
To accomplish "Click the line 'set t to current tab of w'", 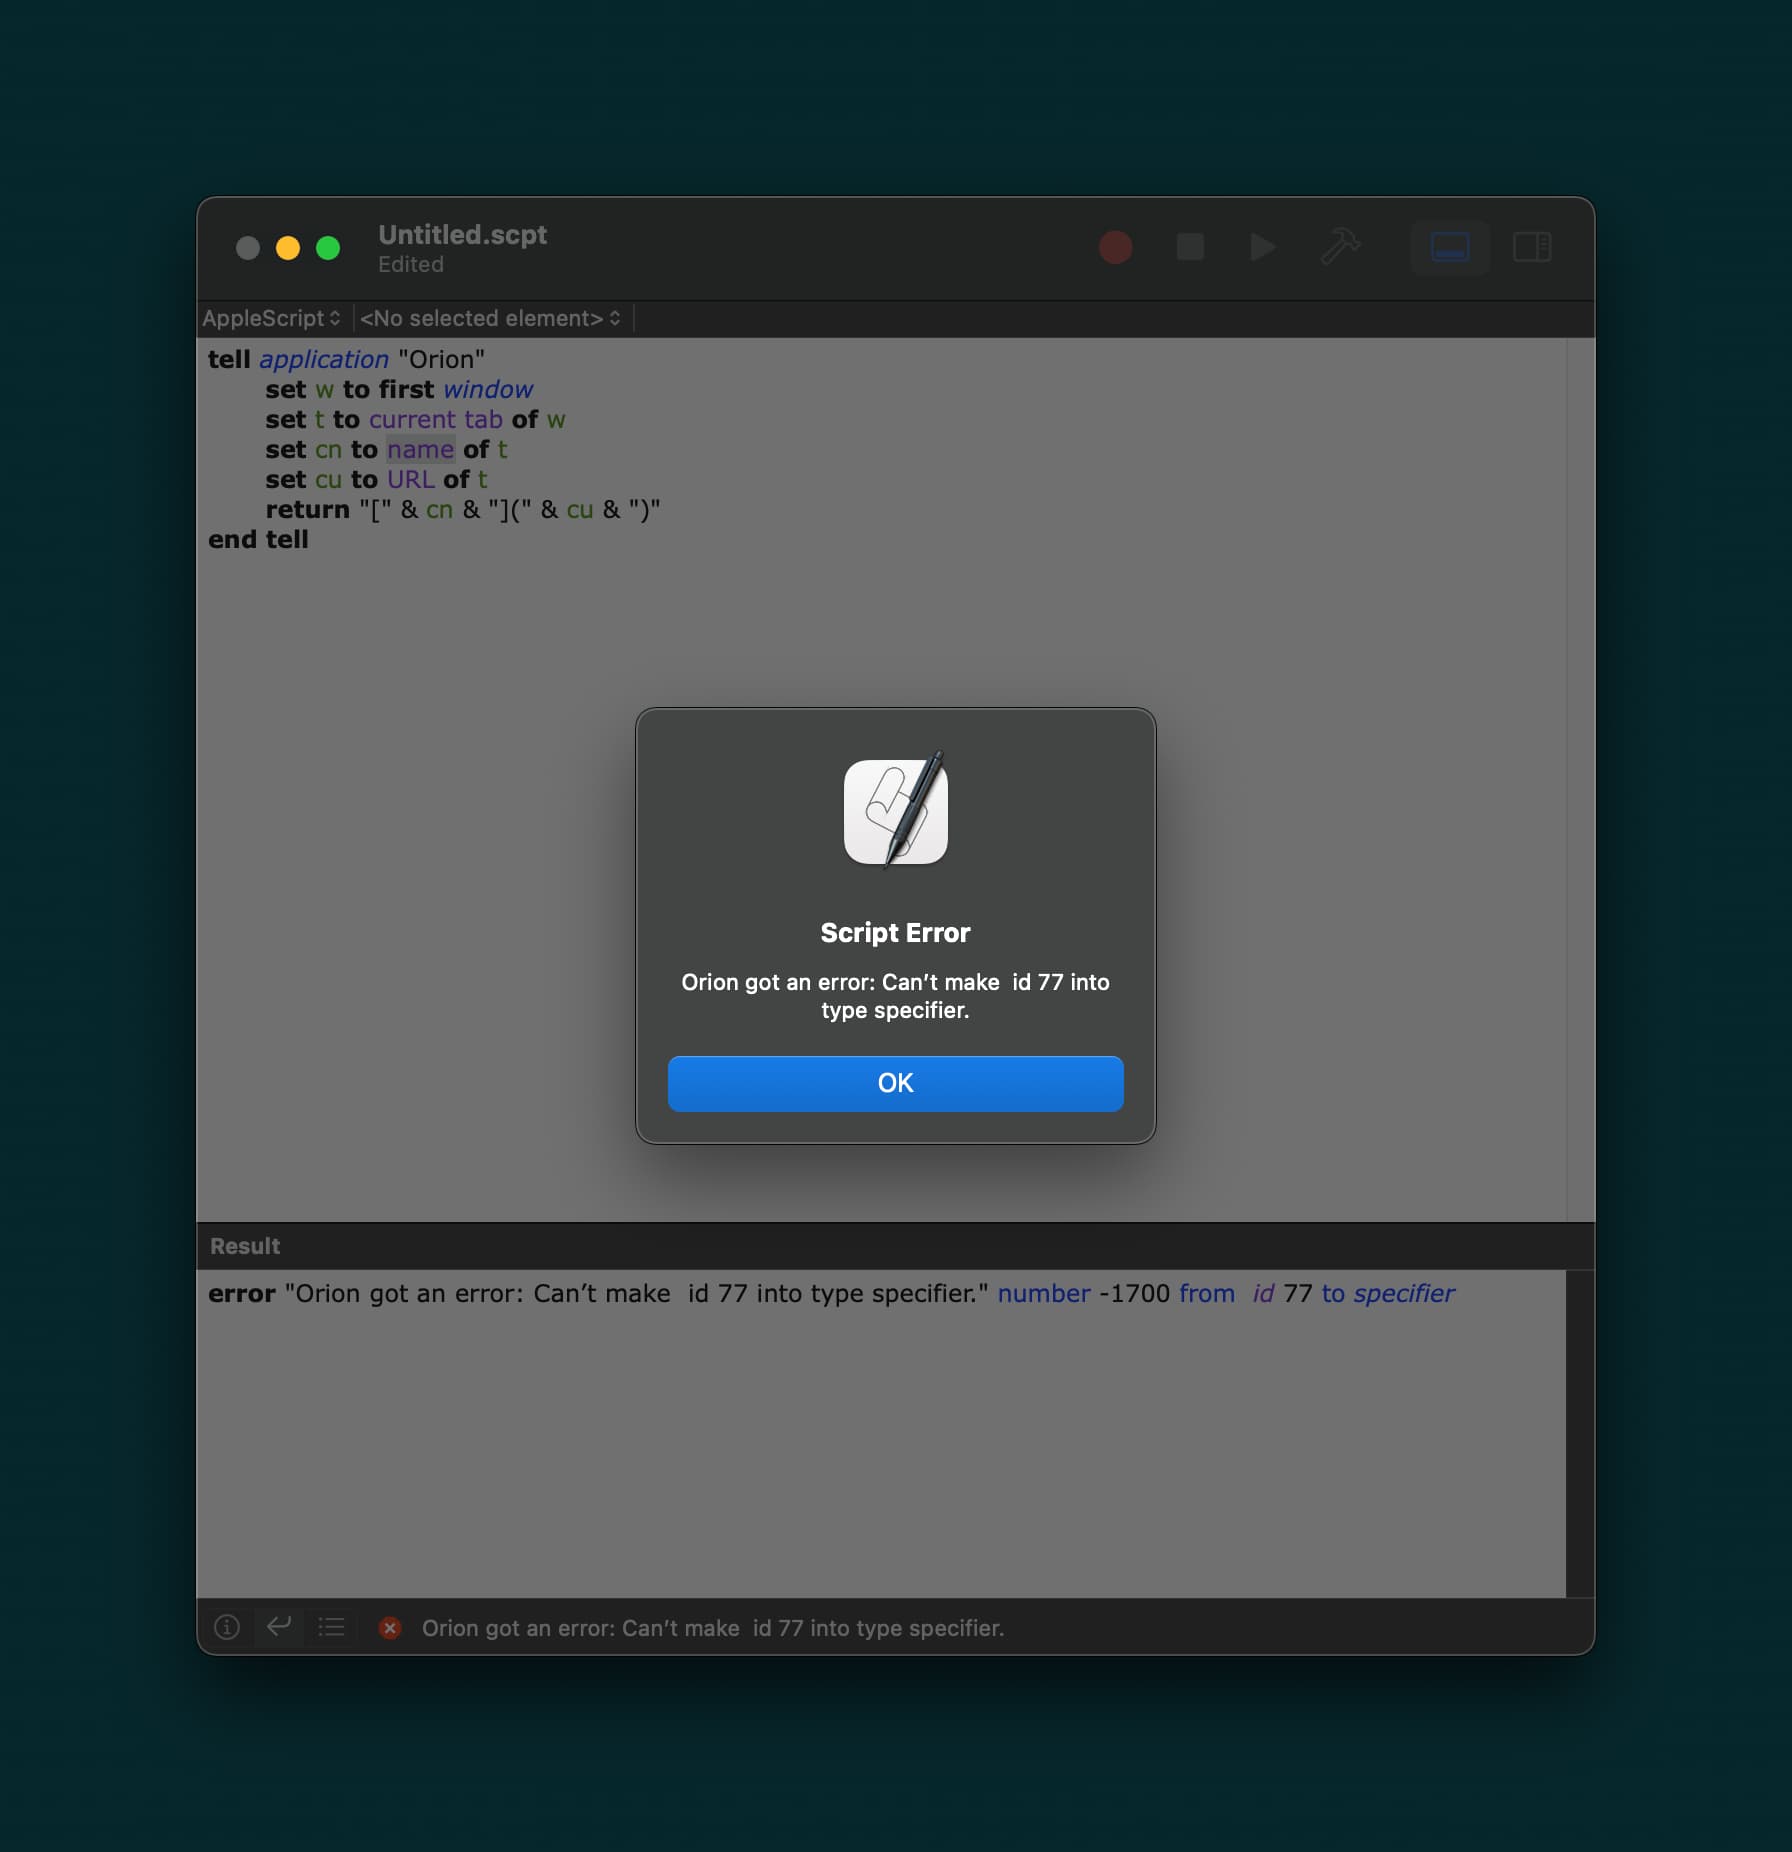I will tap(415, 419).
